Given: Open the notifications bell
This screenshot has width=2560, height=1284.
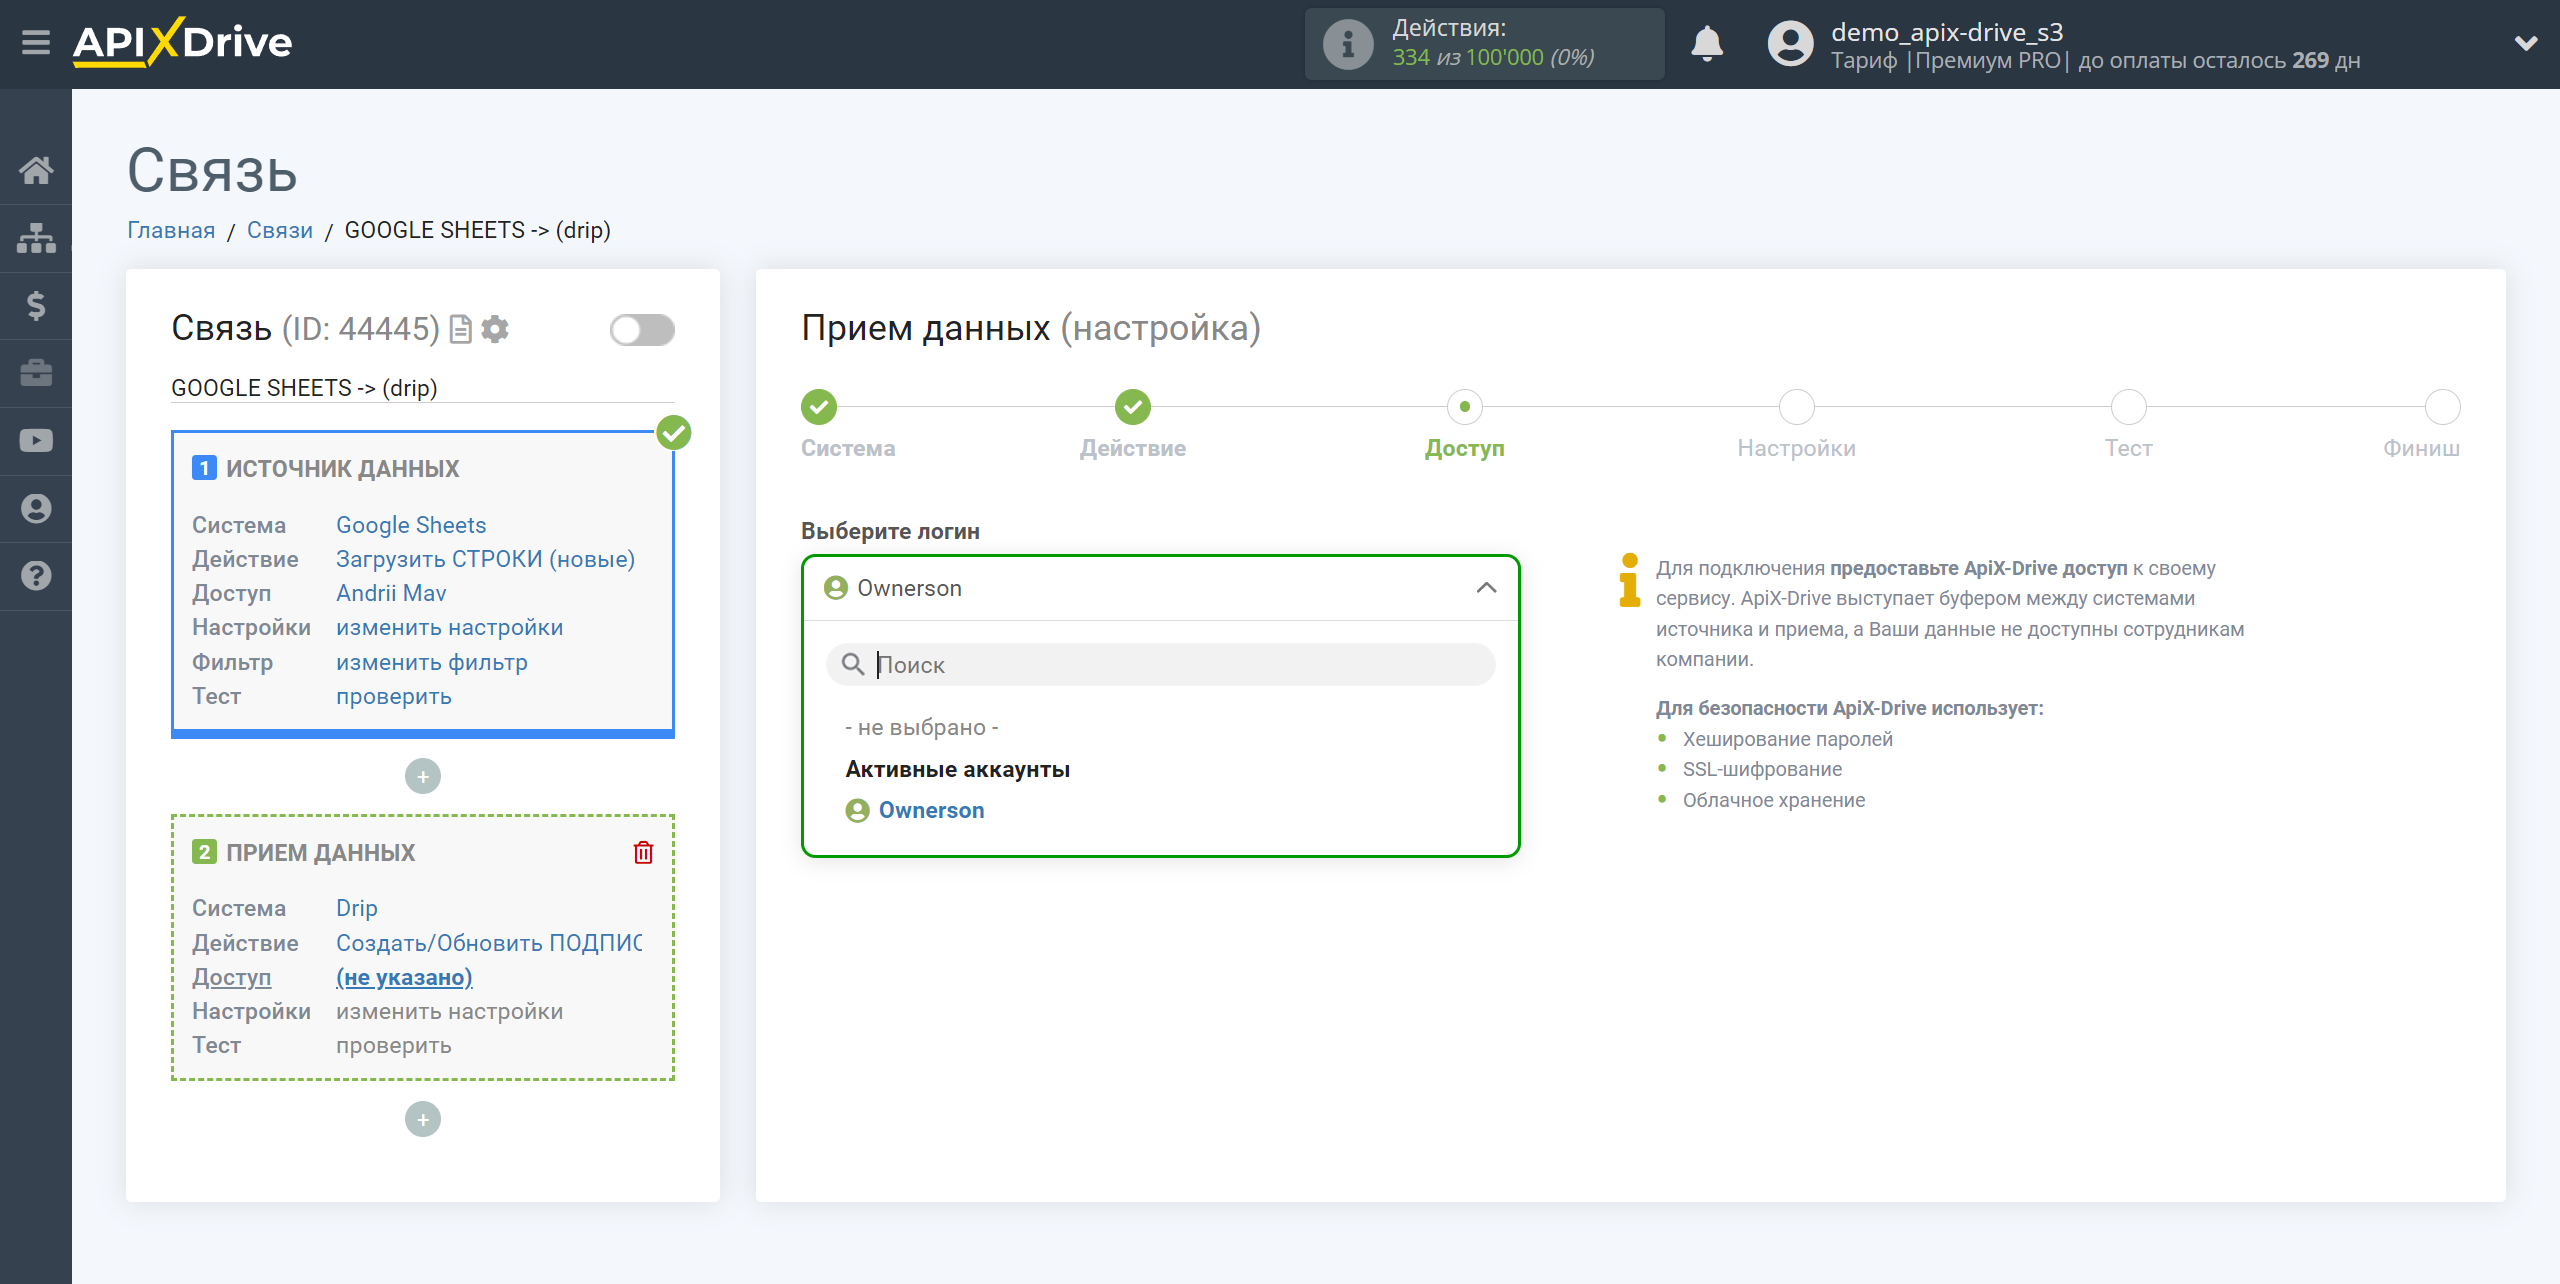Looking at the screenshot, I should (1707, 44).
